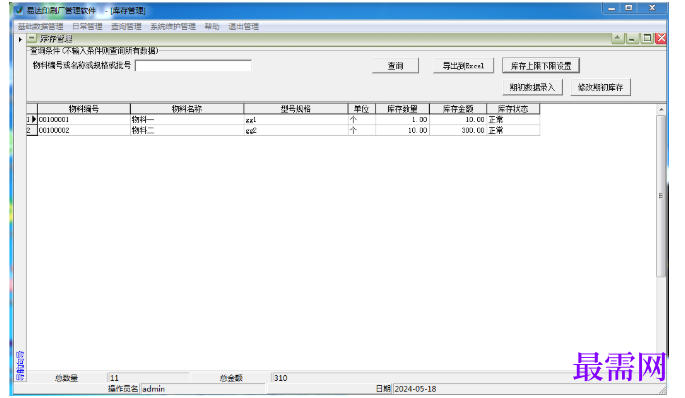Viewport: 685px width, 398px height.
Task: Open the 日常管理 menu
Action: click(87, 27)
